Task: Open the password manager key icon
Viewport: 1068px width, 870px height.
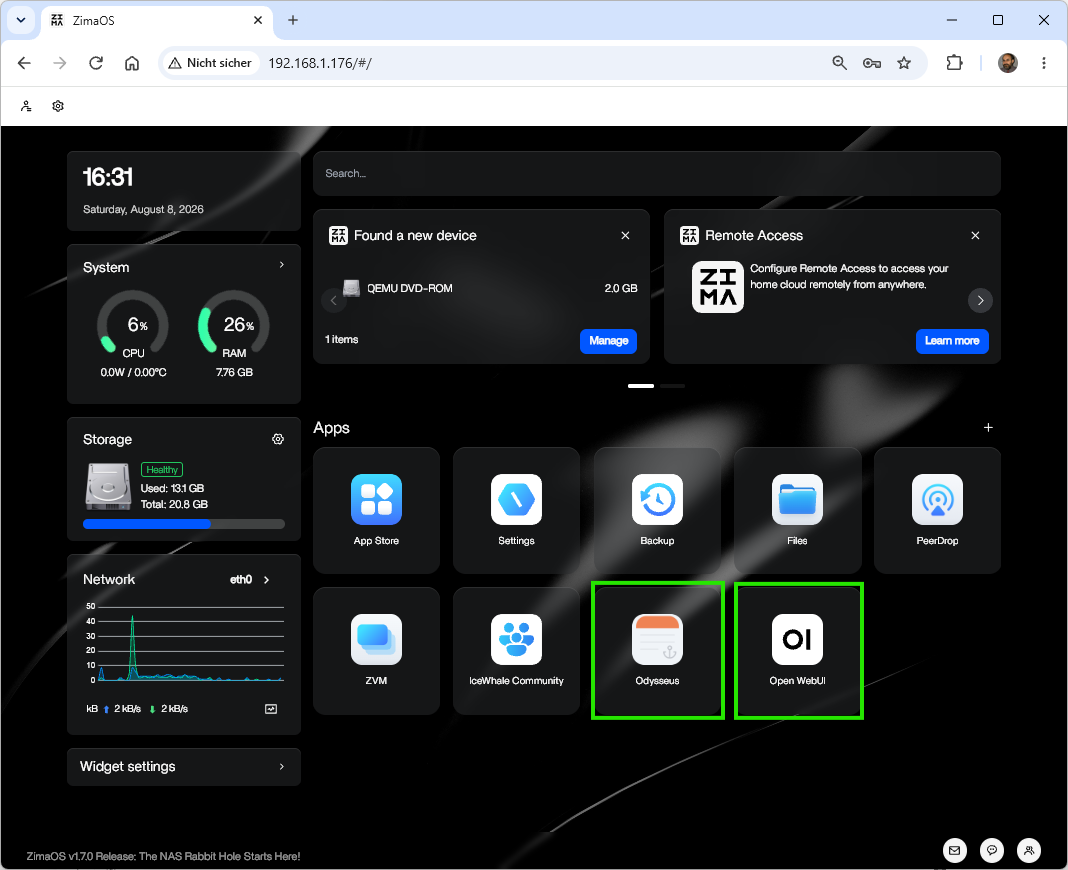Action: click(871, 63)
